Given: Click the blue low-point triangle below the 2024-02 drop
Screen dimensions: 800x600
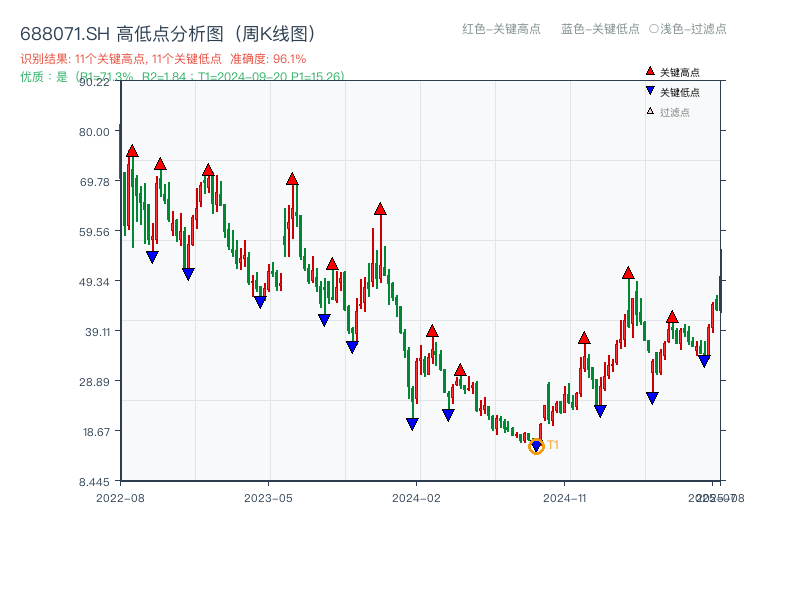Looking at the screenshot, I should (411, 424).
